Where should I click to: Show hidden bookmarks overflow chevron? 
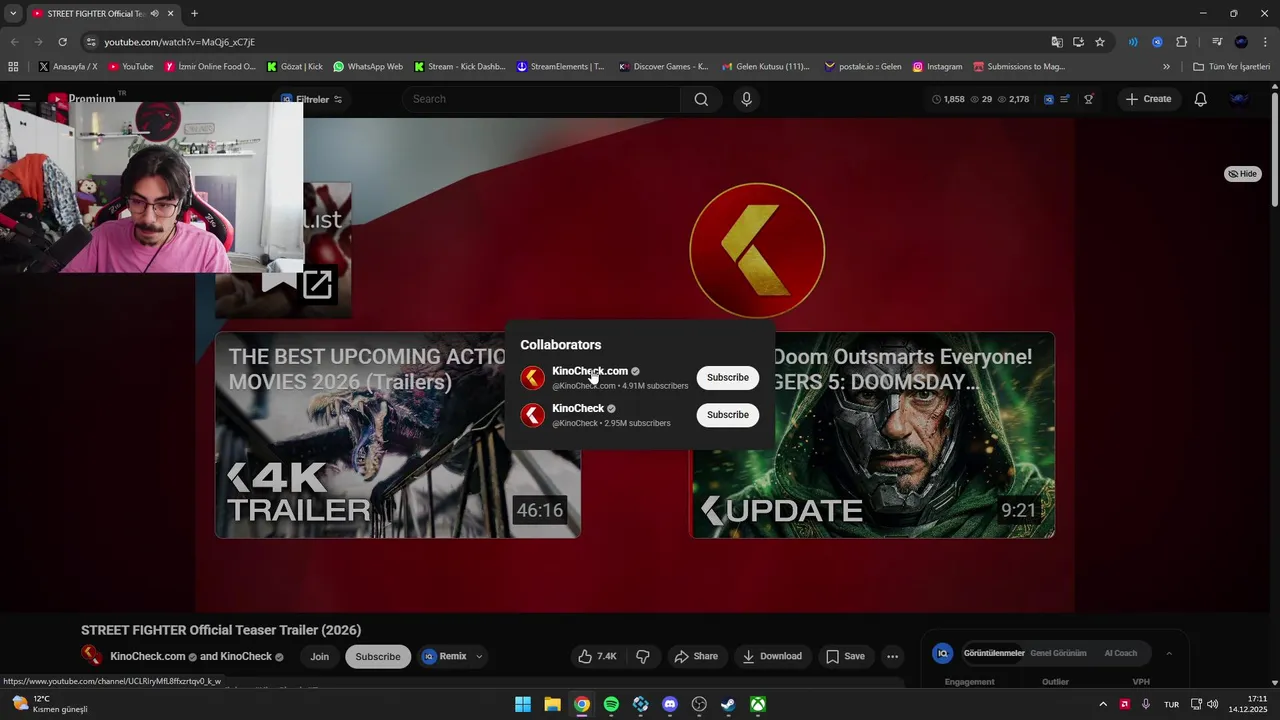[1166, 67]
